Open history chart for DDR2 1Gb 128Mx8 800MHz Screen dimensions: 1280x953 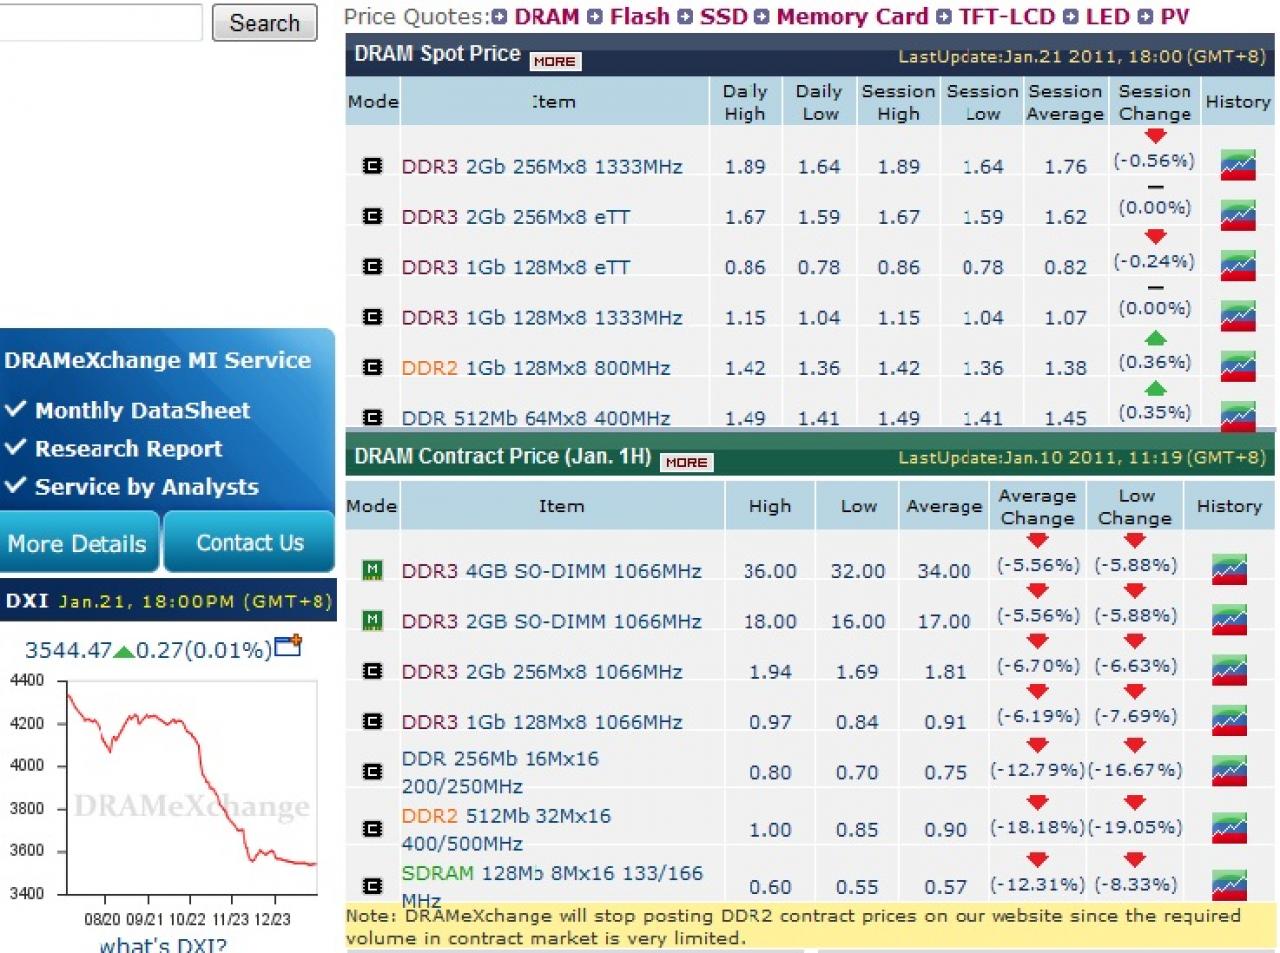coord(1238,366)
